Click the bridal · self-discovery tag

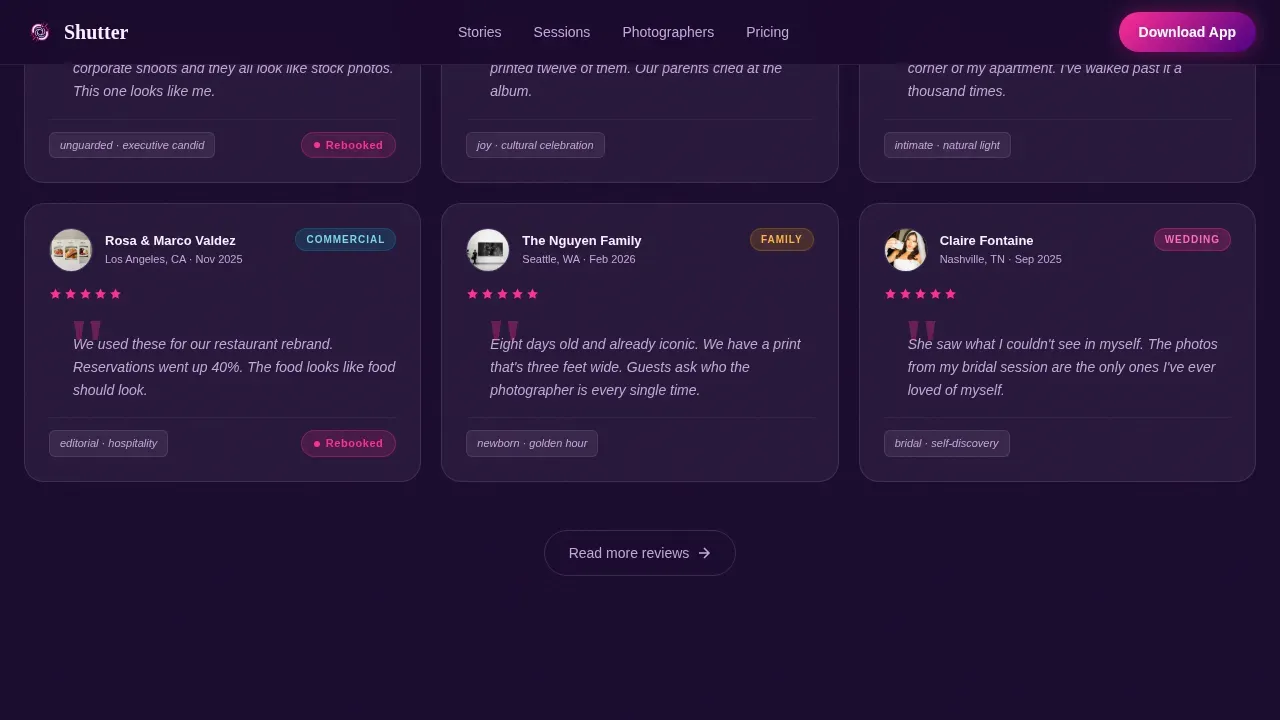[x=947, y=443]
